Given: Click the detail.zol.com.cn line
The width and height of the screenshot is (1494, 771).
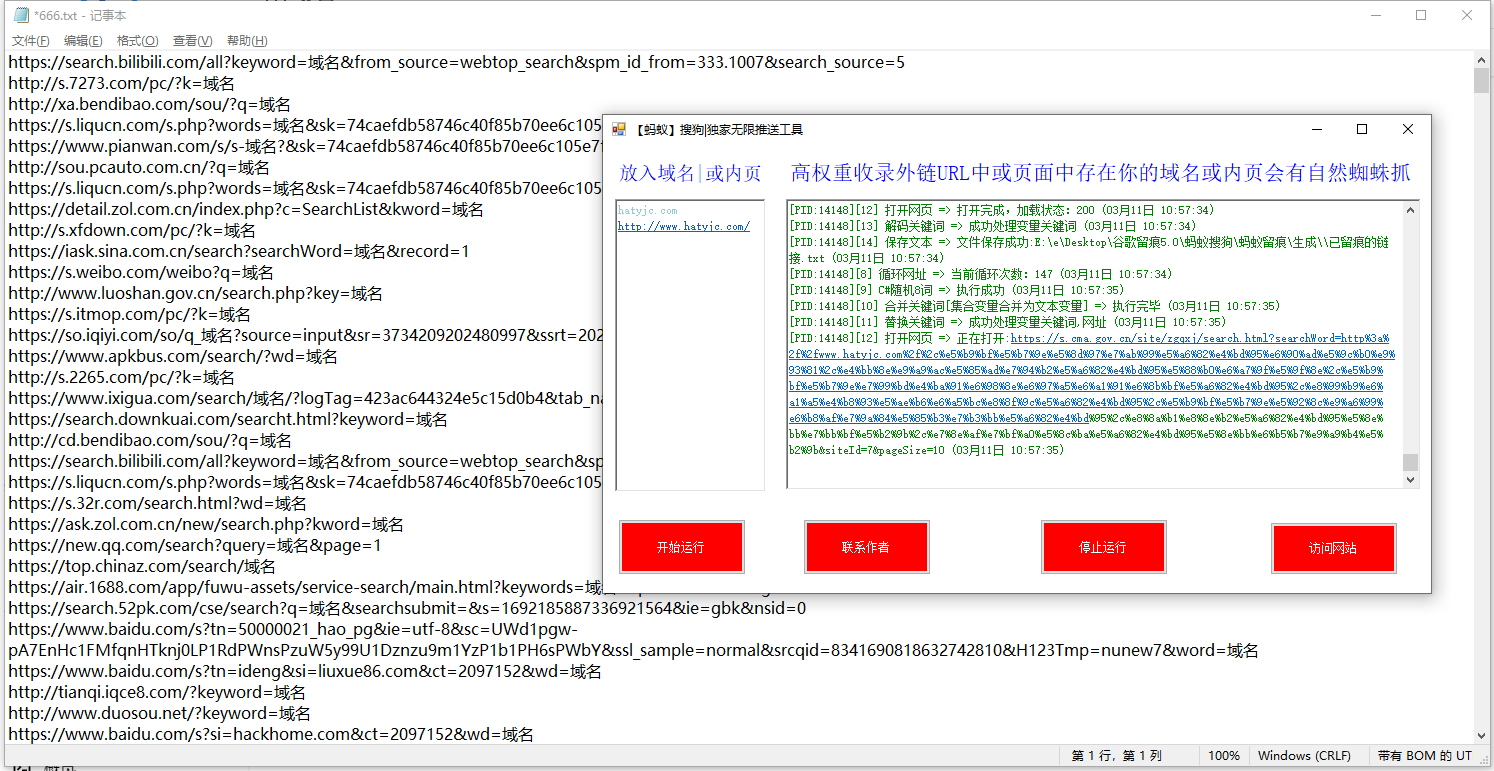Looking at the screenshot, I should (246, 209).
